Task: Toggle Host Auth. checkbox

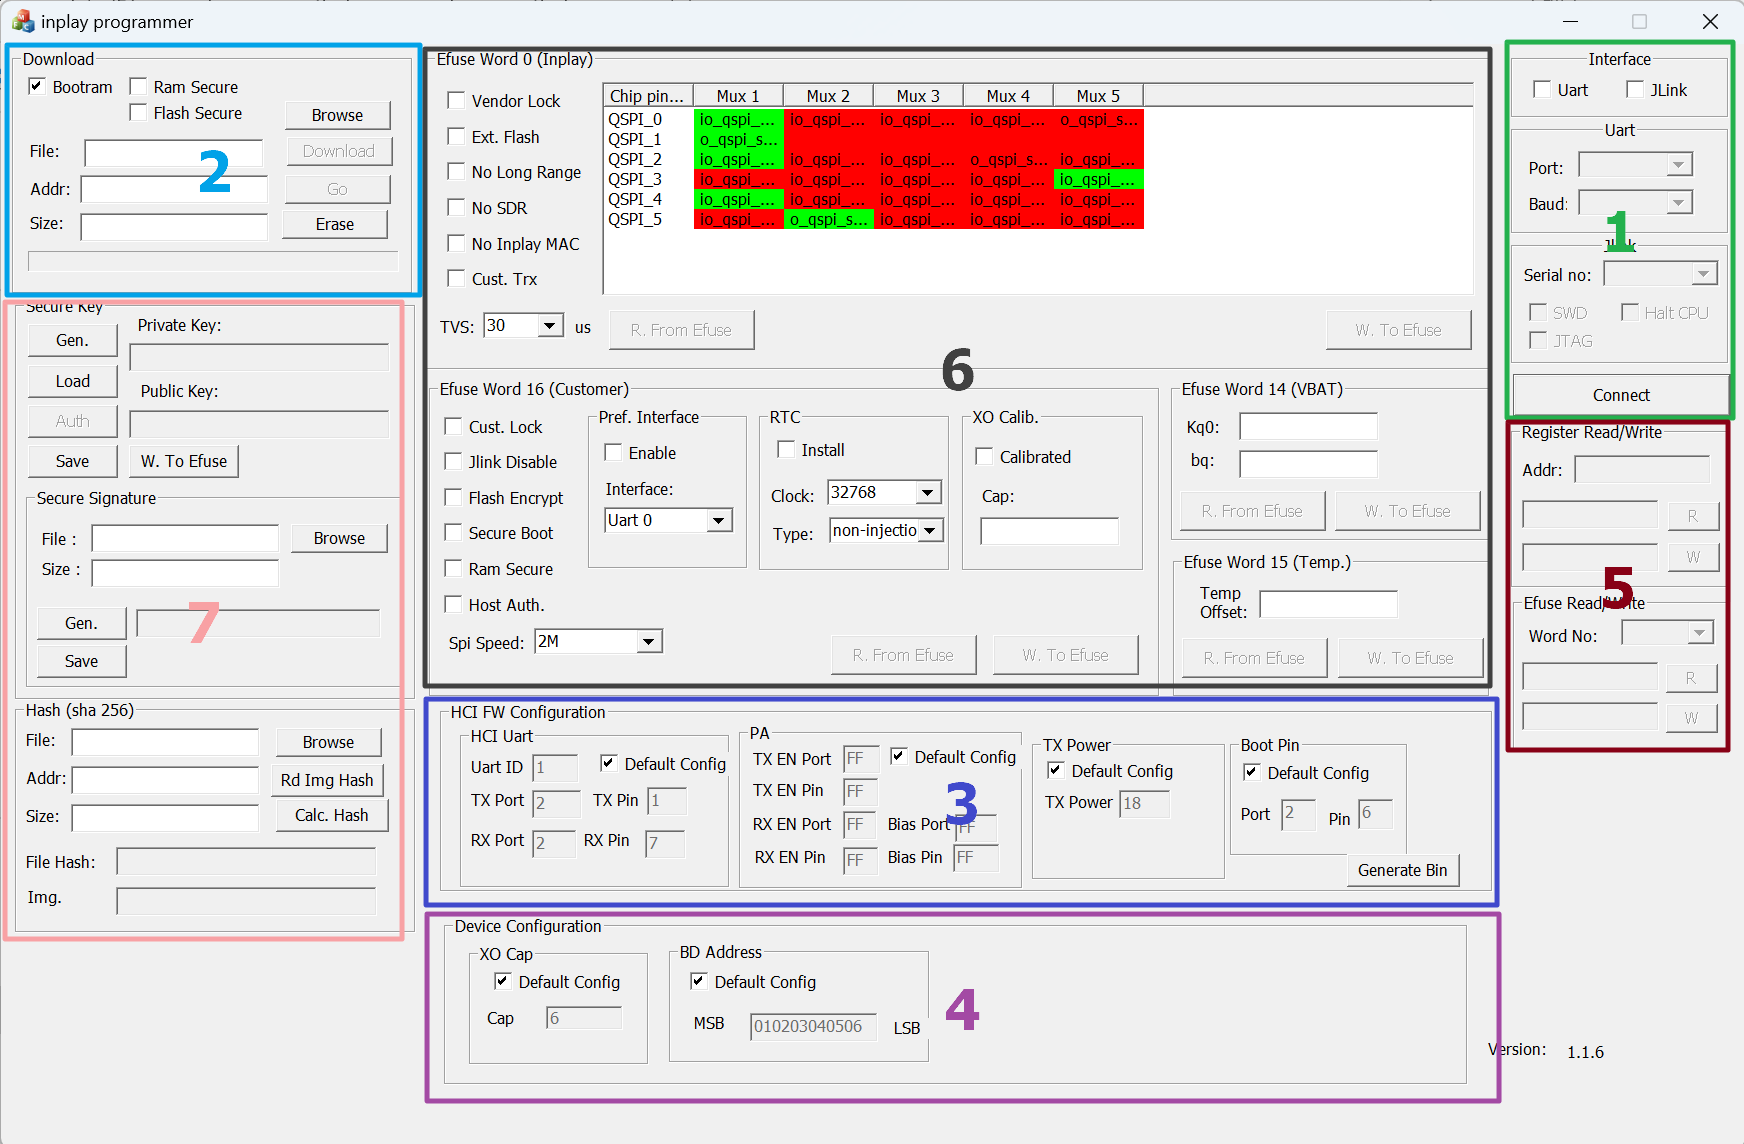Action: click(x=453, y=604)
